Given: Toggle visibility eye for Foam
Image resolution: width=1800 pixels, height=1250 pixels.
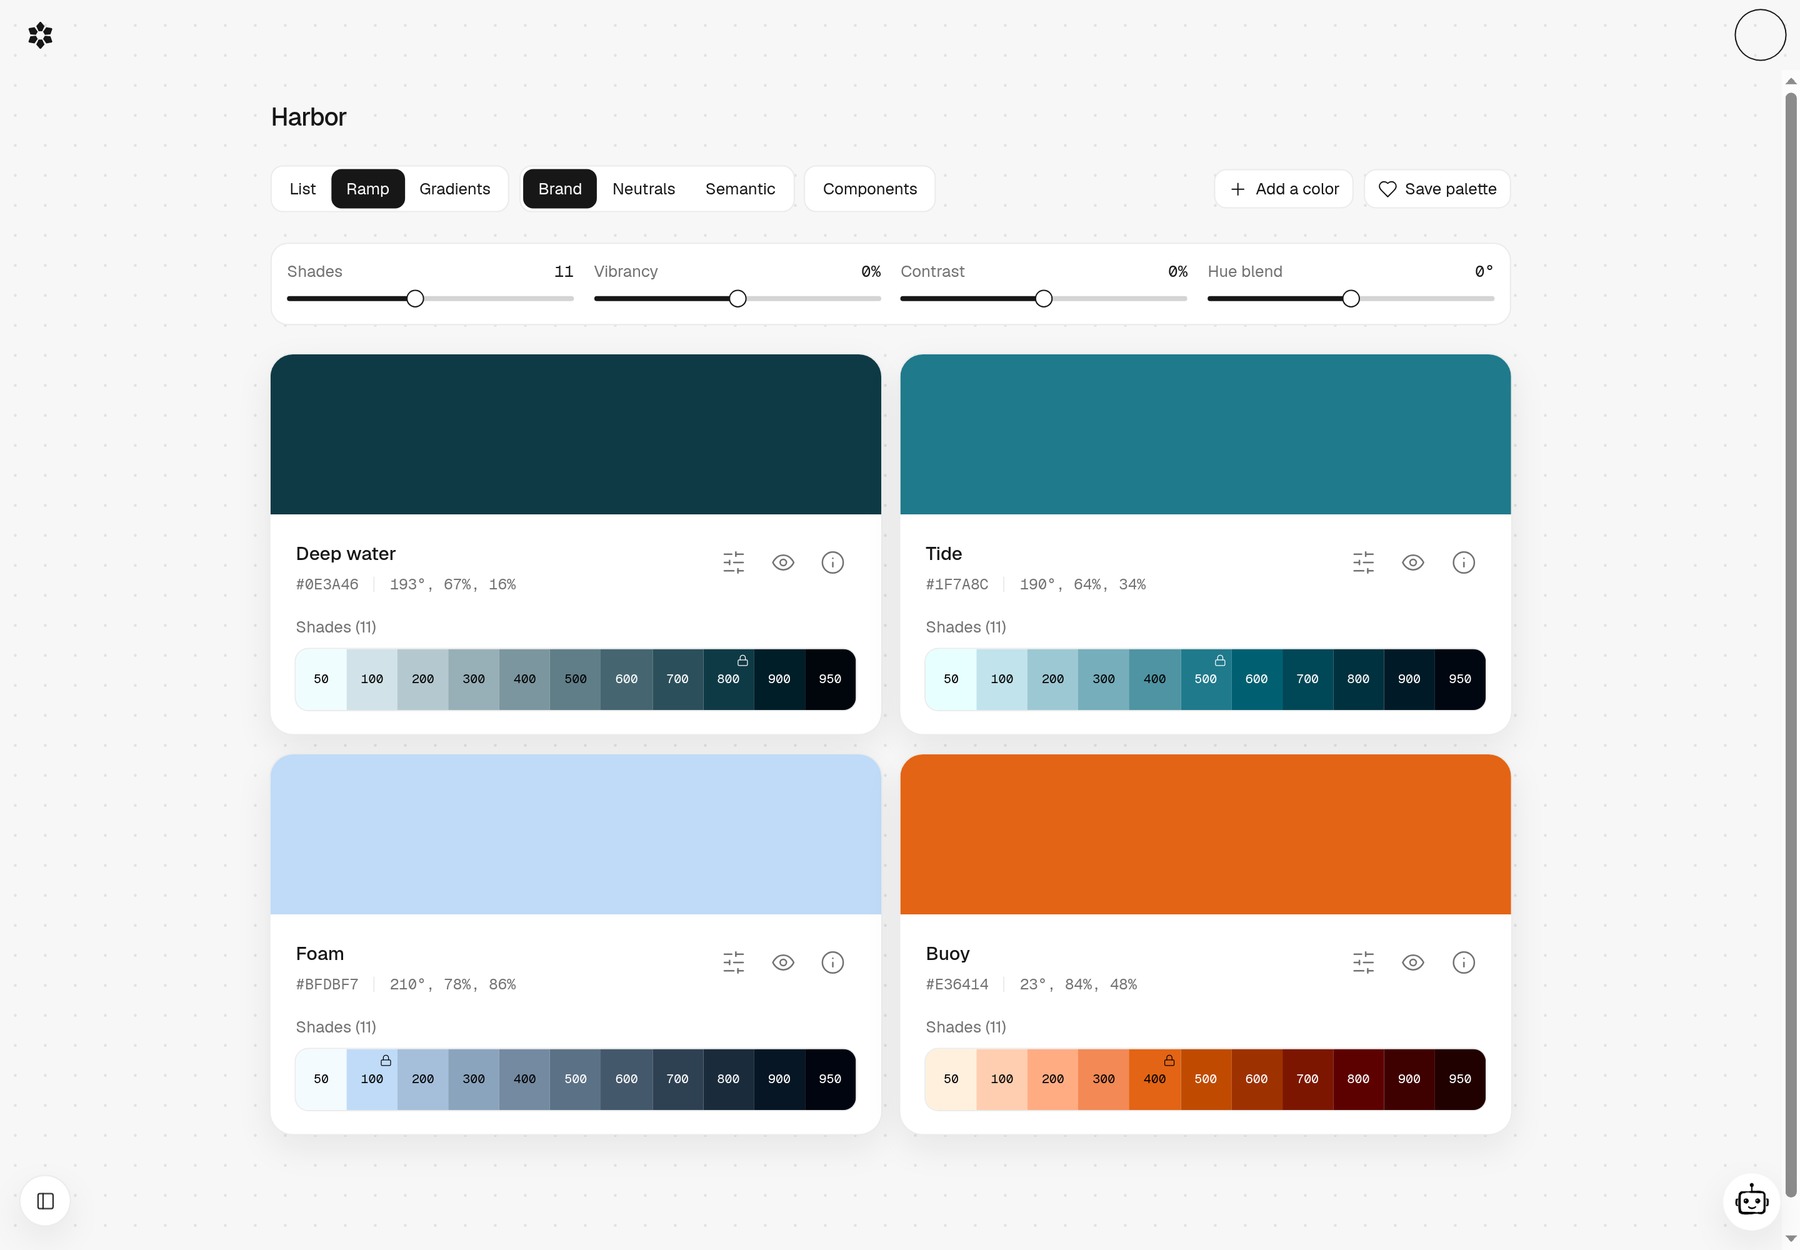Looking at the screenshot, I should click(784, 963).
